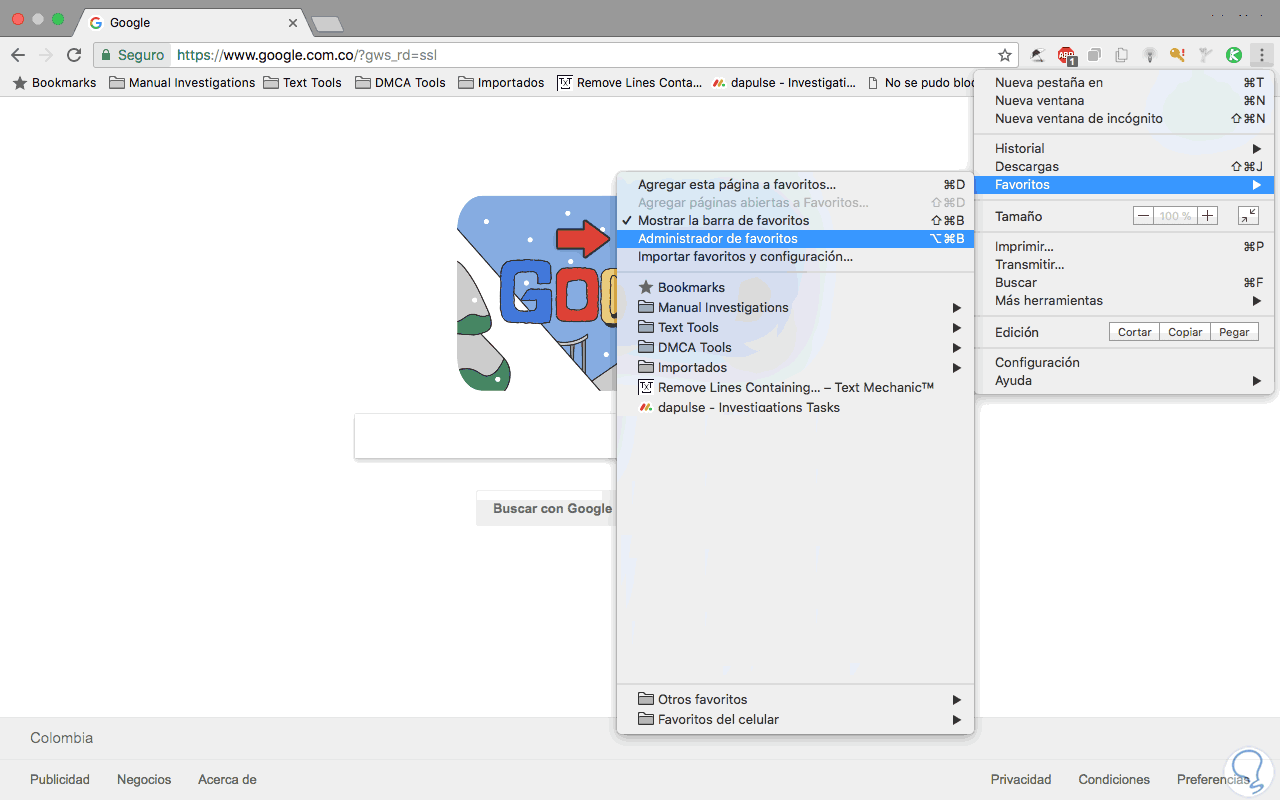This screenshot has height=800, width=1280.
Task: Select Nueva ventana de incógnito
Action: [1125, 118]
